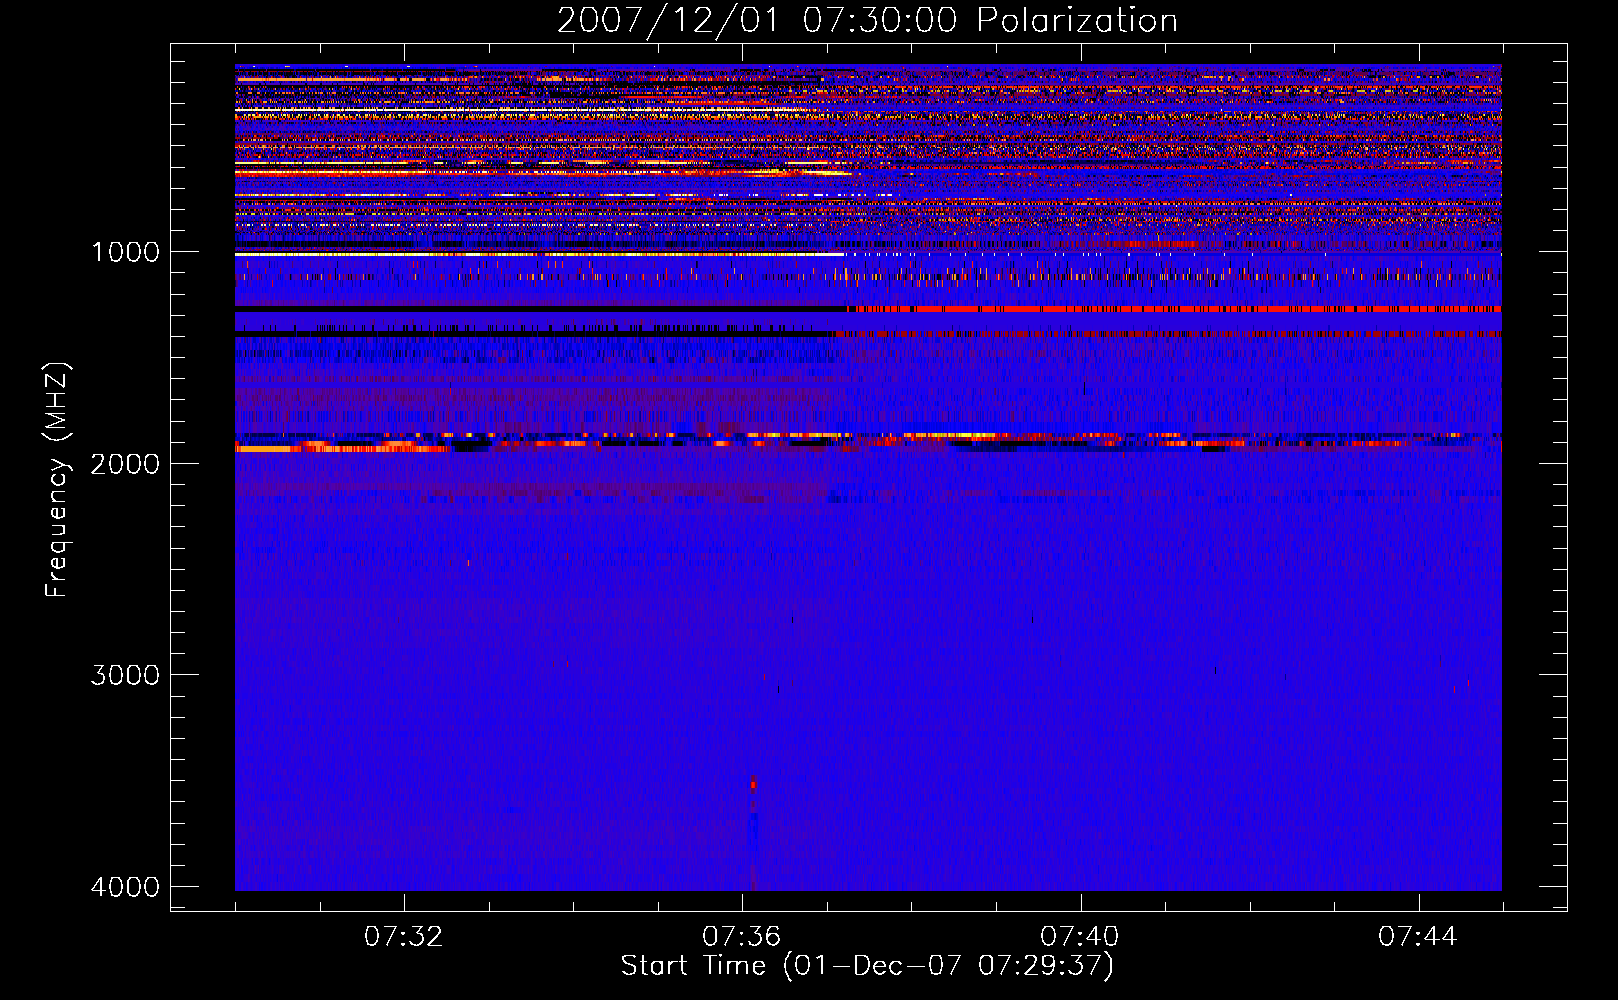Click the 1000 frequency tick label
The height and width of the screenshot is (1000, 1618).
coord(125,252)
